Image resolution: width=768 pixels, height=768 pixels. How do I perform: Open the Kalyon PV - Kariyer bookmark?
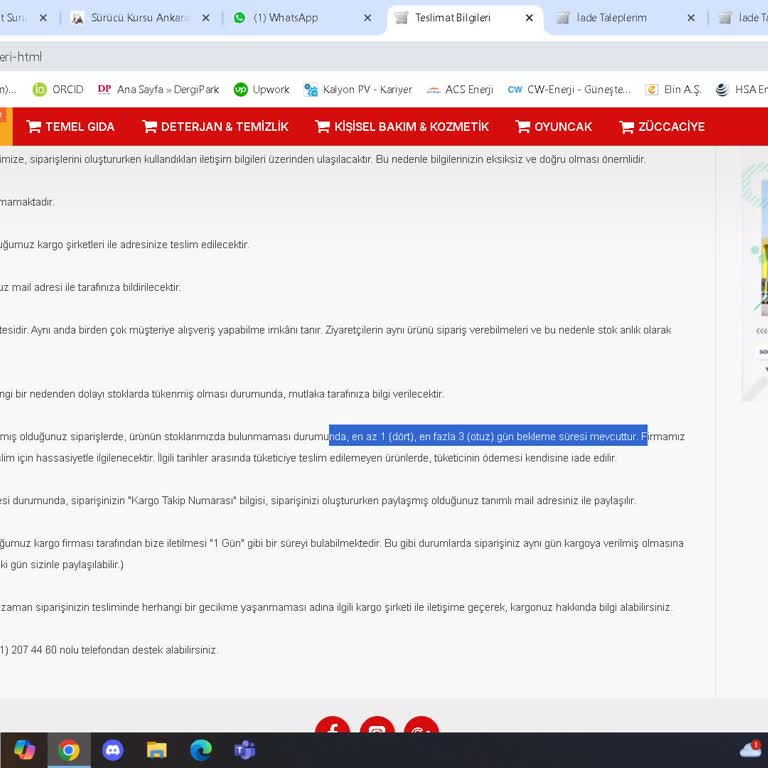pos(358,90)
